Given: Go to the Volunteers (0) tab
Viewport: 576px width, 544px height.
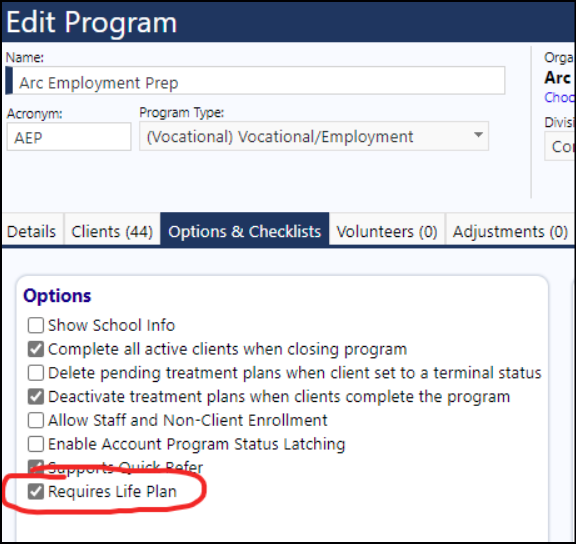Looking at the screenshot, I should click(387, 231).
